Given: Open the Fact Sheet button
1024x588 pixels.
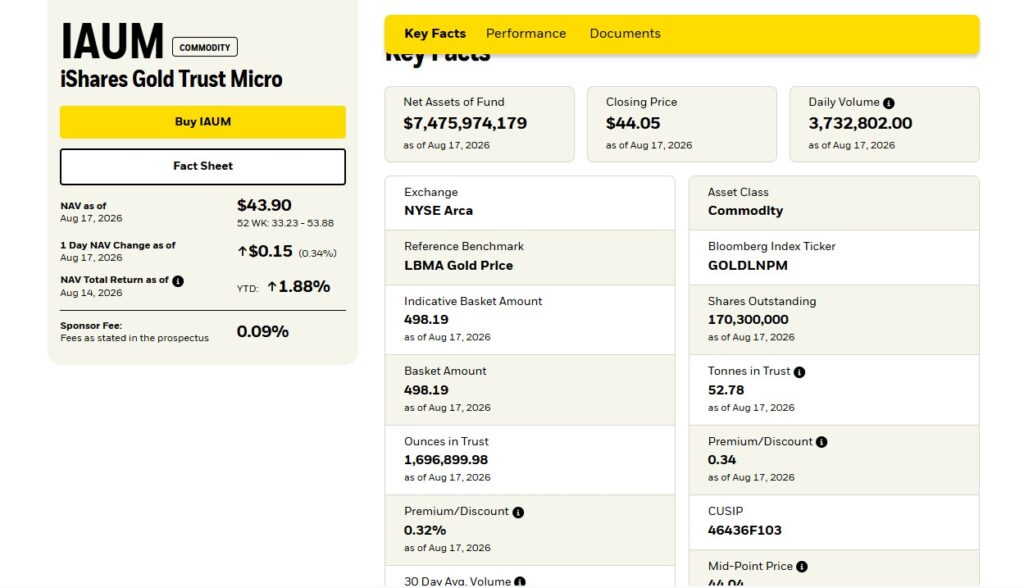Looking at the screenshot, I should (202, 167).
